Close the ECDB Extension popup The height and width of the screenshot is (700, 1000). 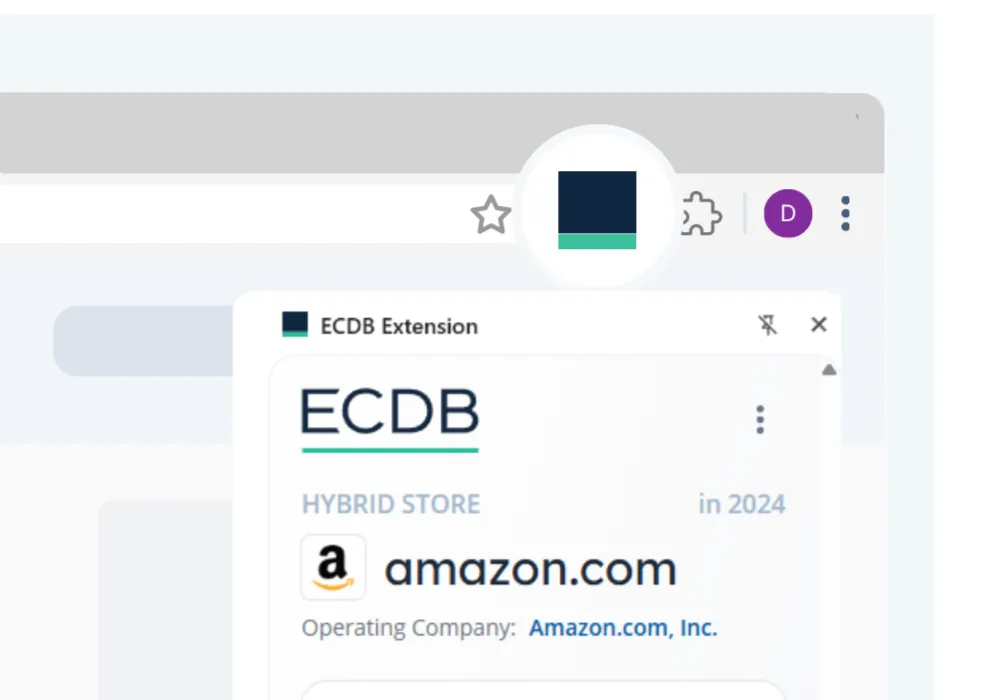[819, 325]
